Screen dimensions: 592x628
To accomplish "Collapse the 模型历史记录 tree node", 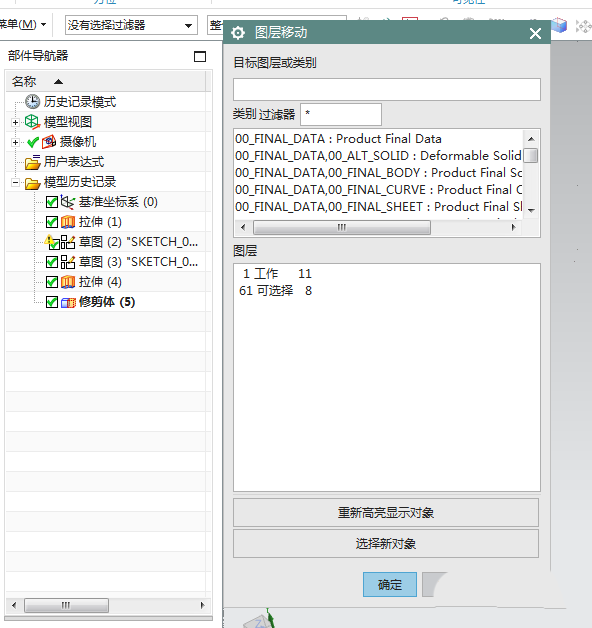I will coord(15,183).
